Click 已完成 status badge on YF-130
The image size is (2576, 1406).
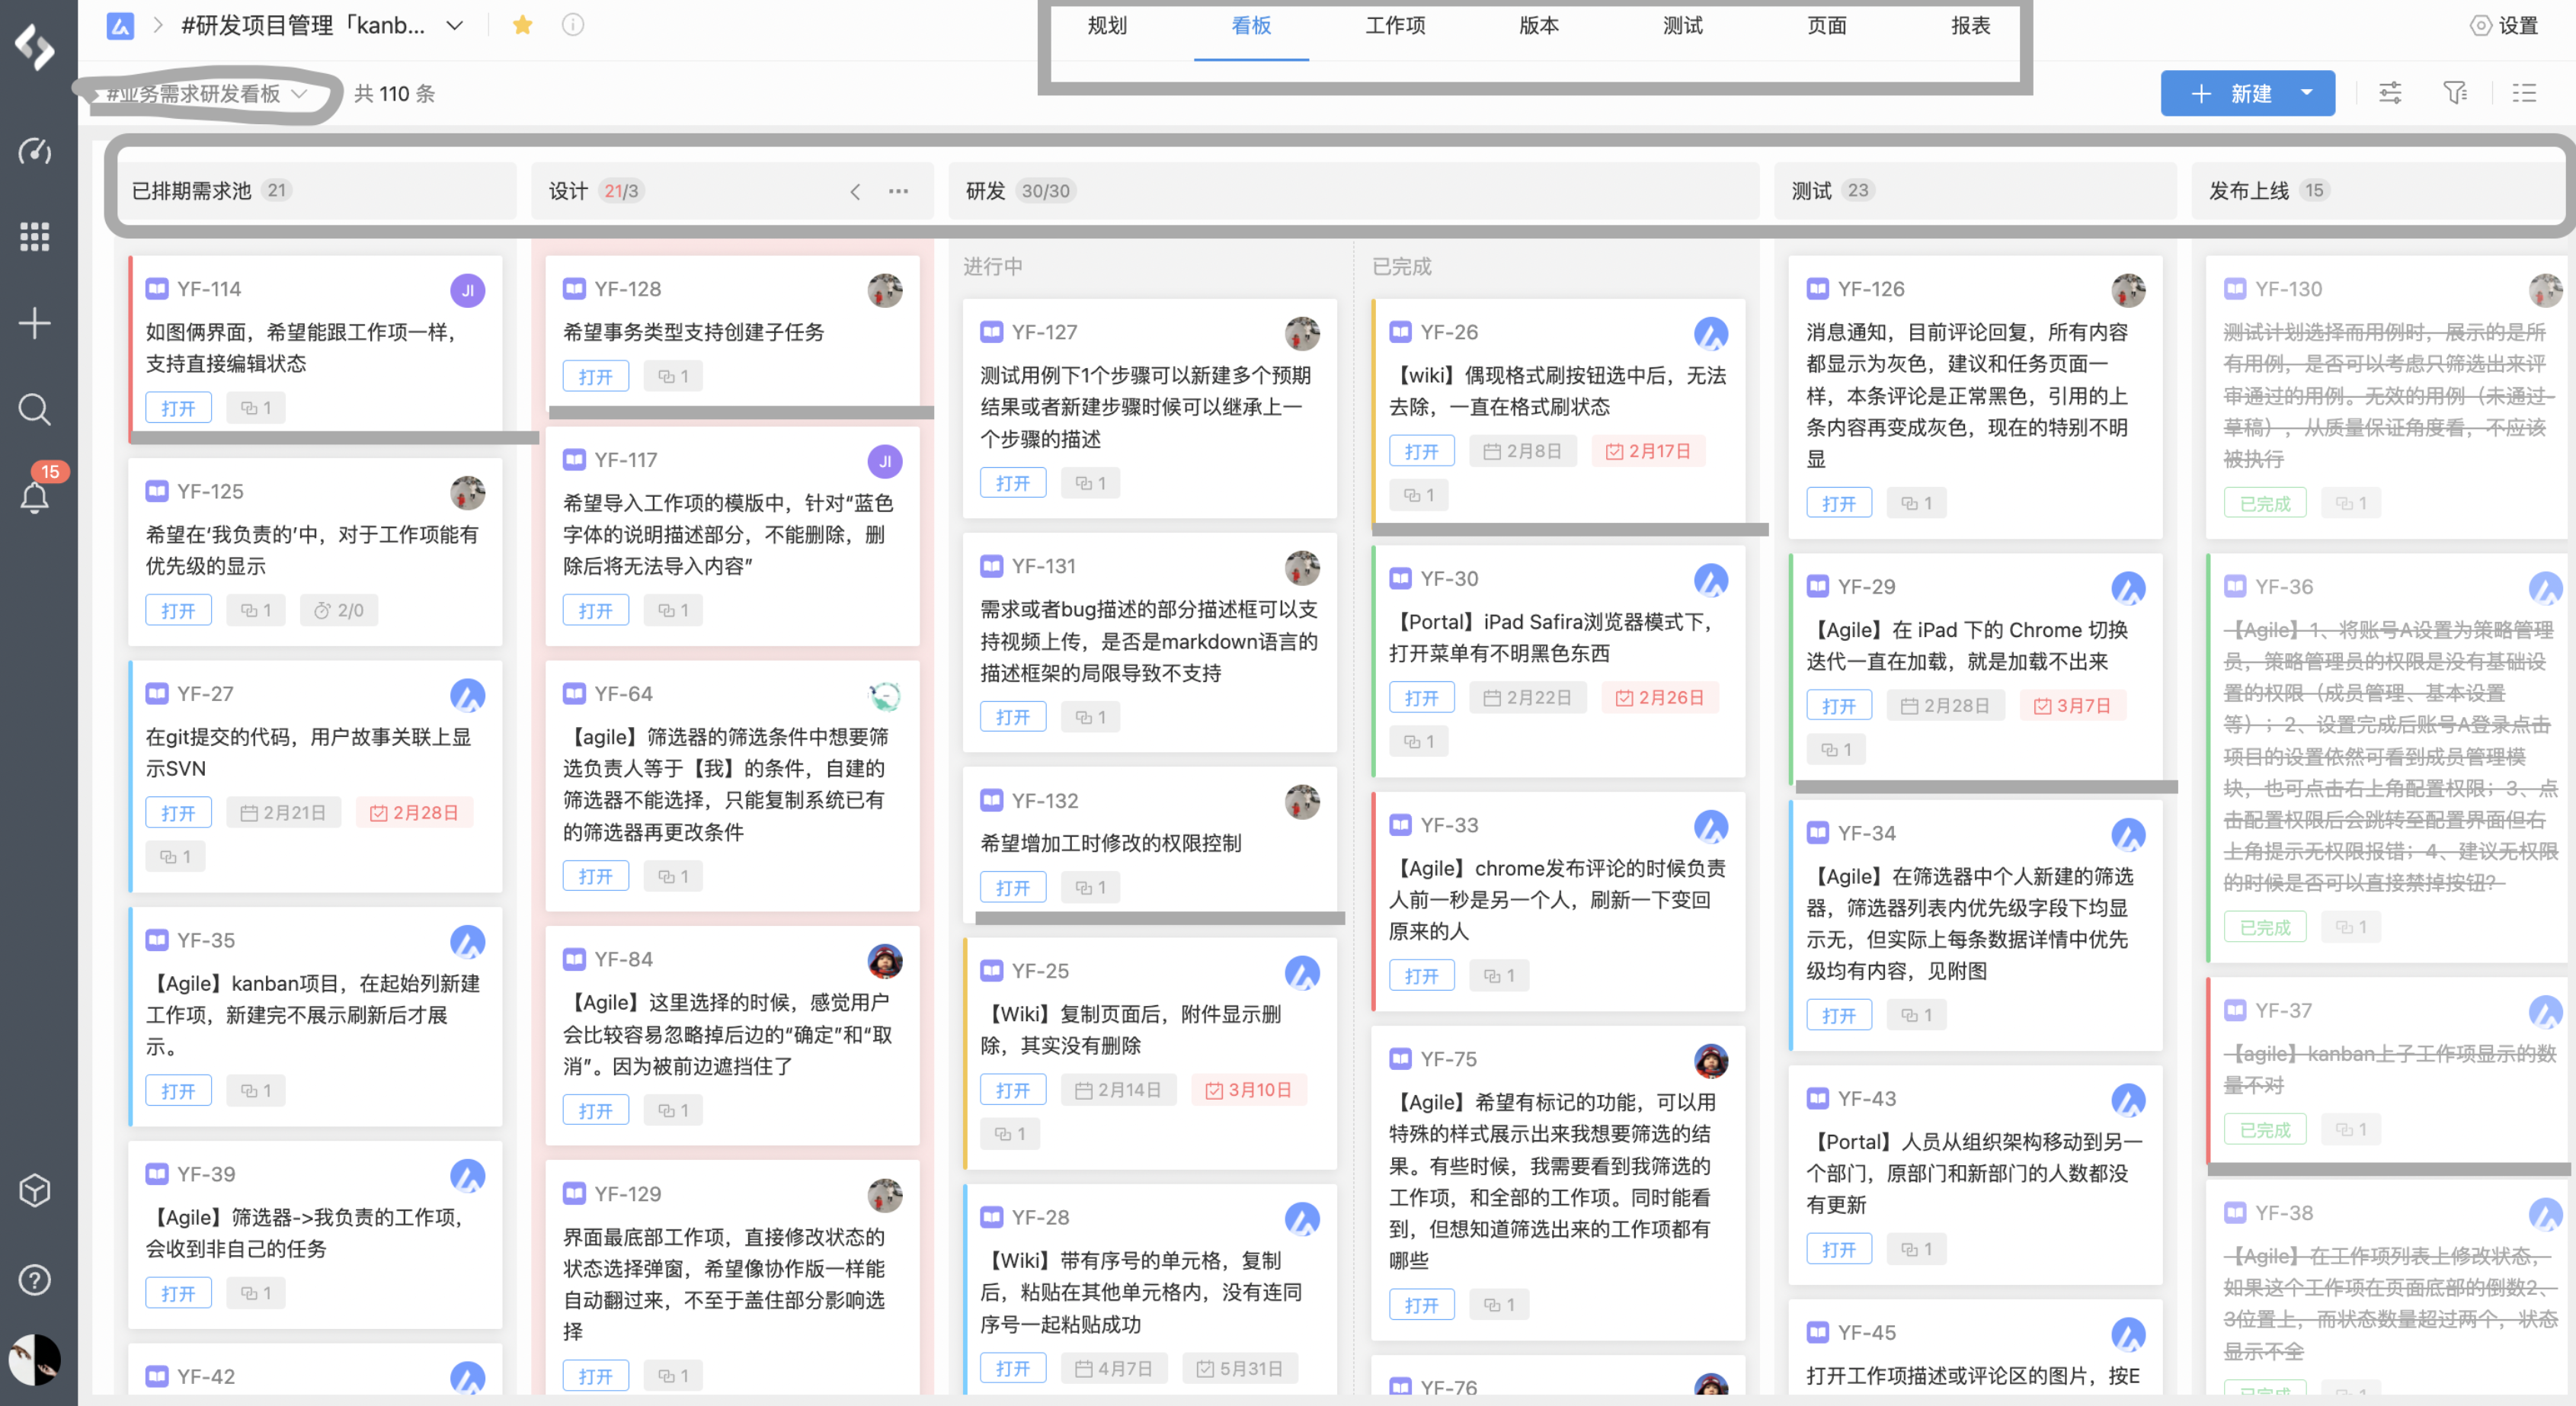[2264, 503]
